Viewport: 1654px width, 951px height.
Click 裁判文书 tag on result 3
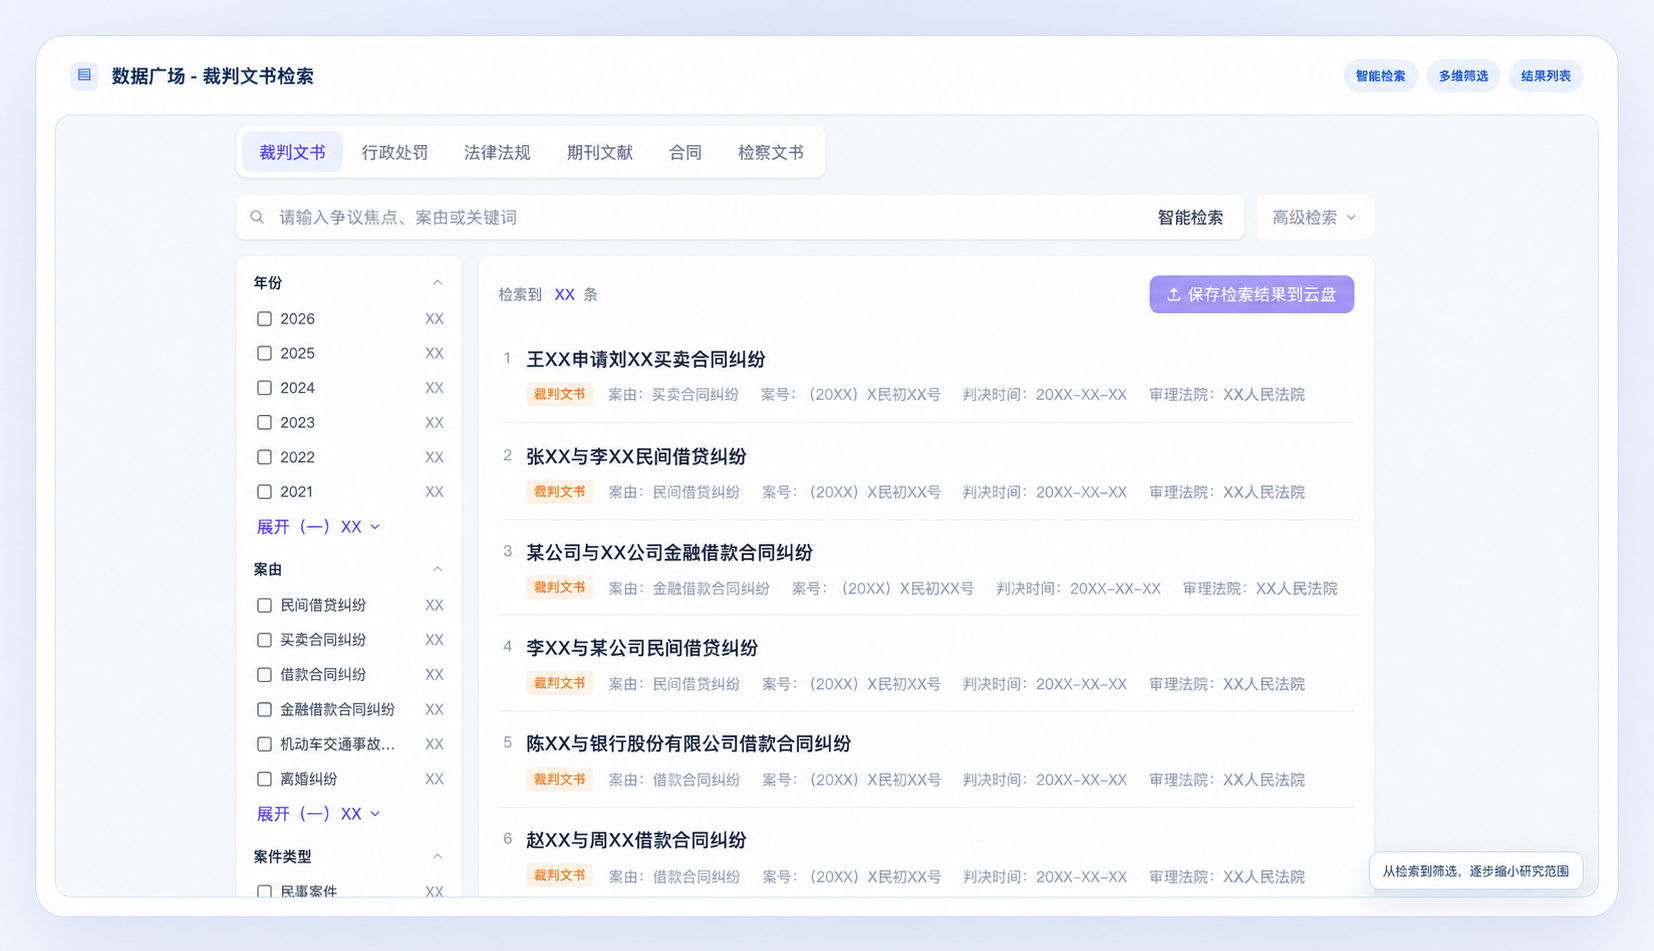point(559,587)
